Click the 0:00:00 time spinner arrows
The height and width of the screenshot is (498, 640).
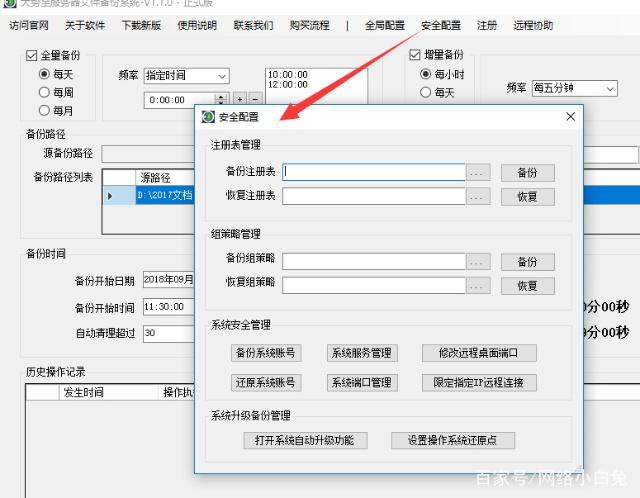[221, 100]
